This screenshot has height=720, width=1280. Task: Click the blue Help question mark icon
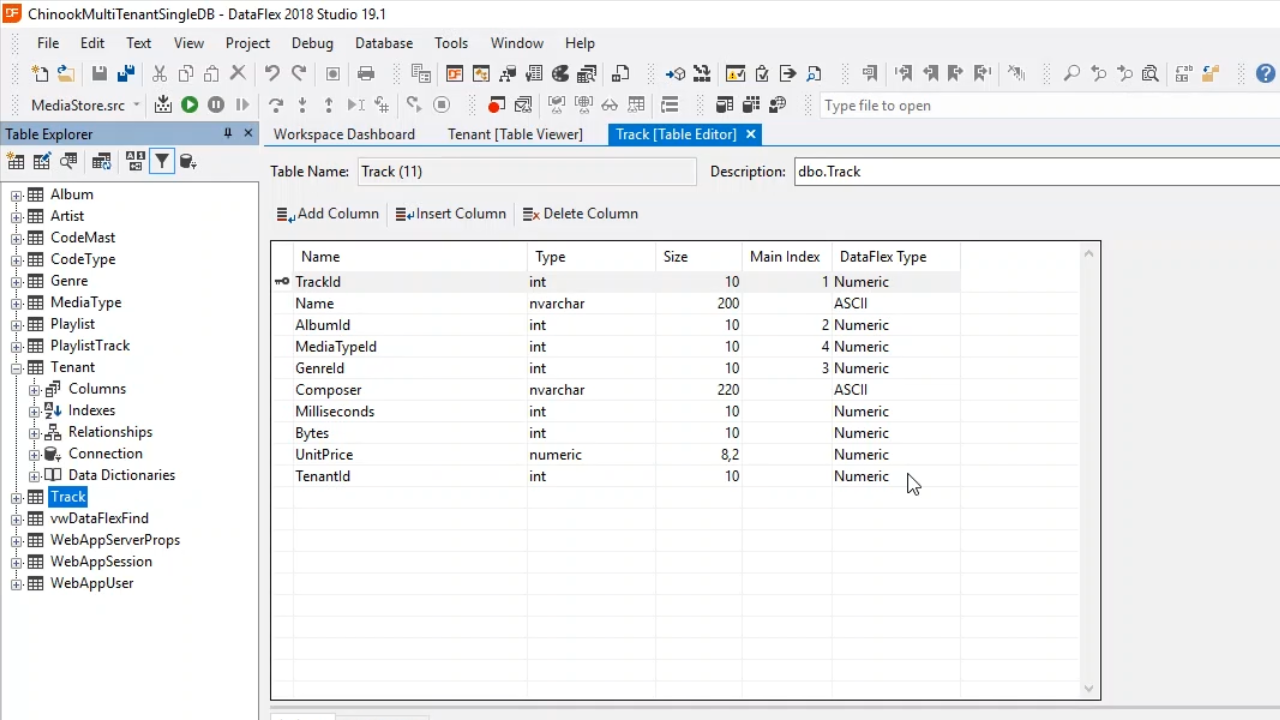1265,74
